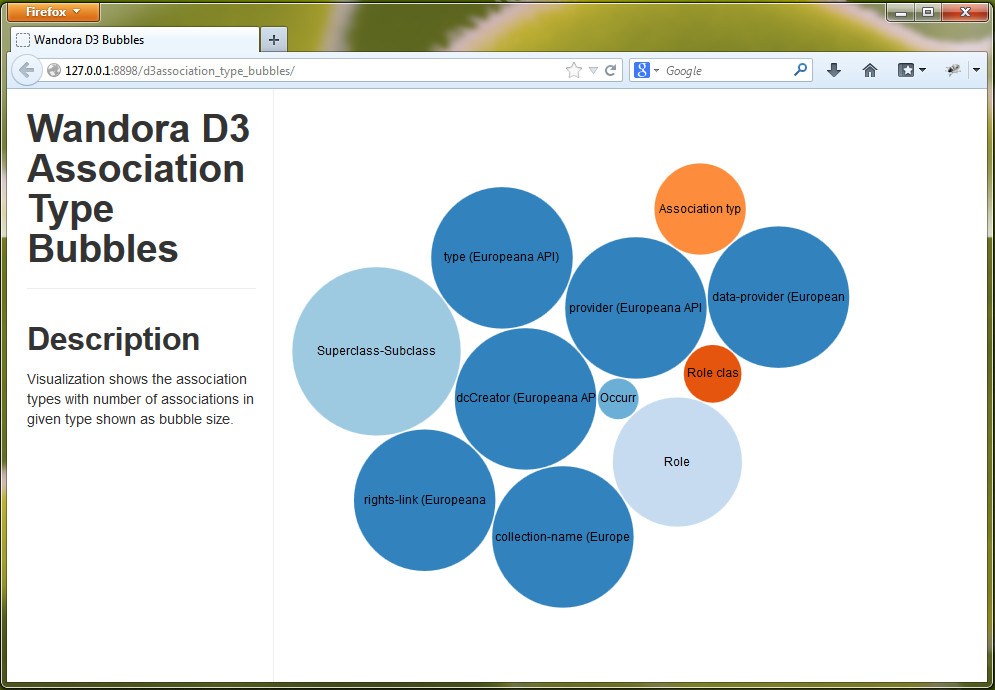
Task: Toggle bookmarking with the star icon
Action: (572, 70)
